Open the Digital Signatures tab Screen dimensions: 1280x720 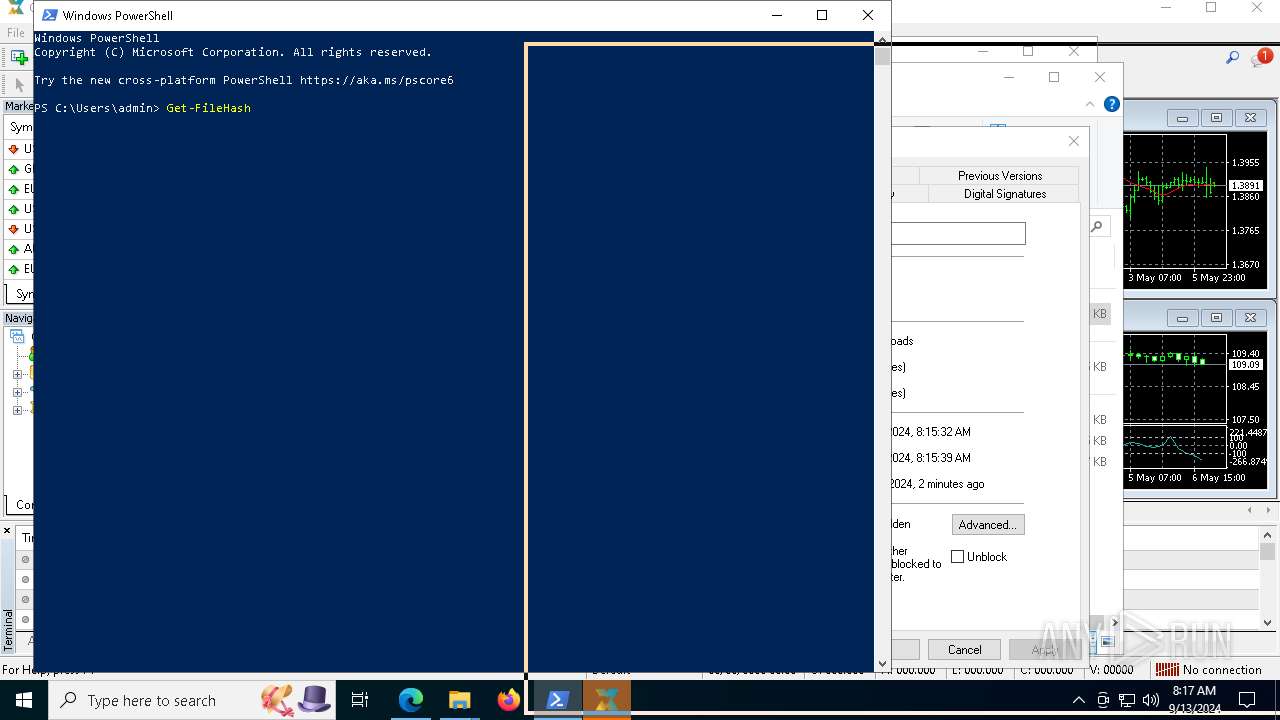(1004, 194)
